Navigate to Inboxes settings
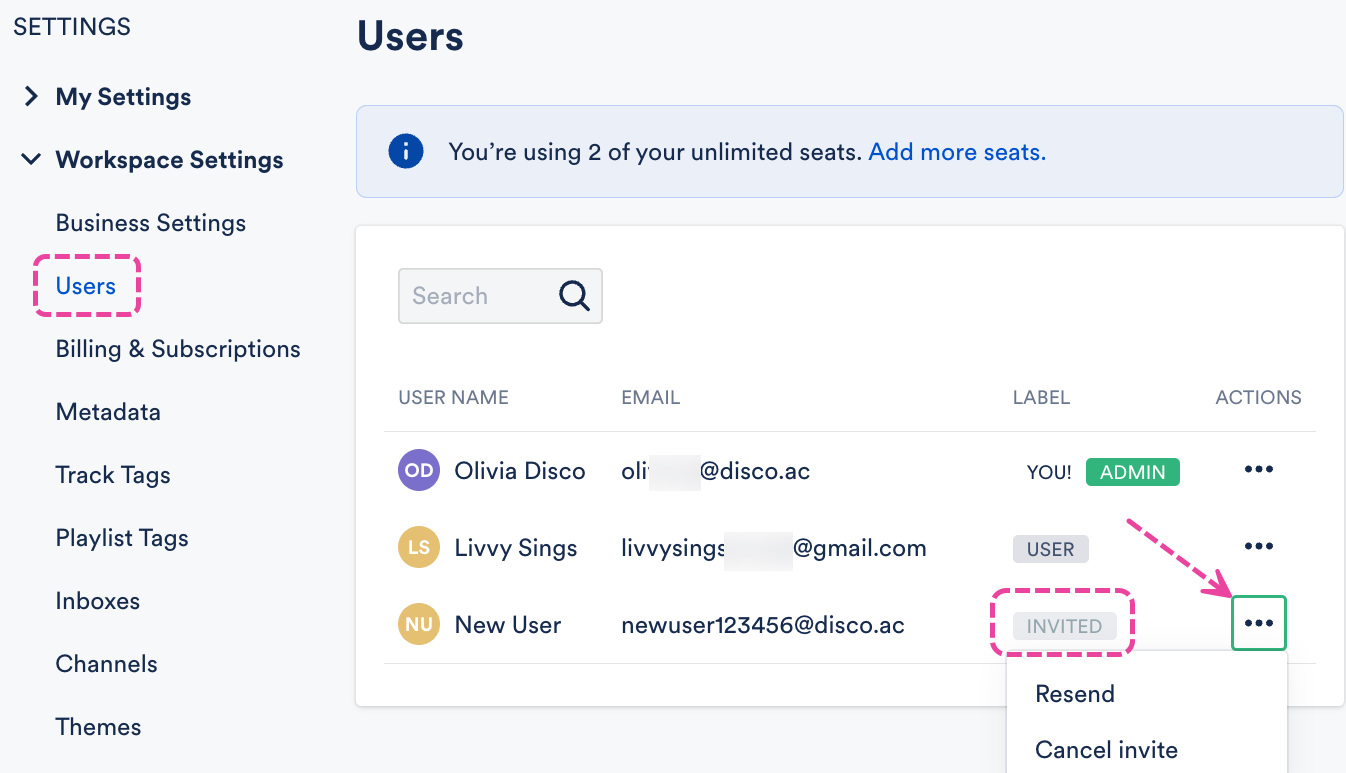The height and width of the screenshot is (773, 1346). [x=98, y=601]
